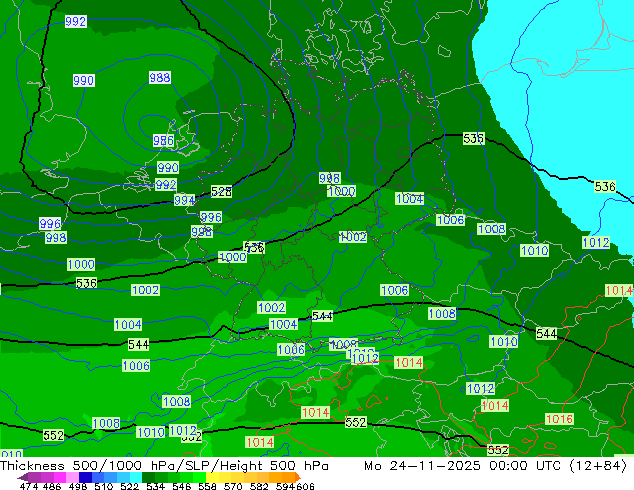Click the 988 isobar label
The image size is (634, 490).
coord(160,77)
